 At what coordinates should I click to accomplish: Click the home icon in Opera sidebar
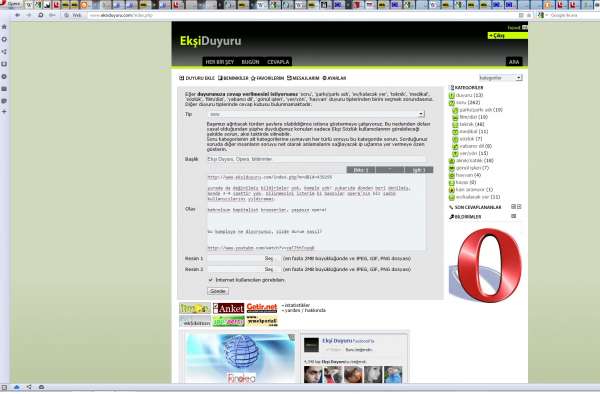click(4, 27)
